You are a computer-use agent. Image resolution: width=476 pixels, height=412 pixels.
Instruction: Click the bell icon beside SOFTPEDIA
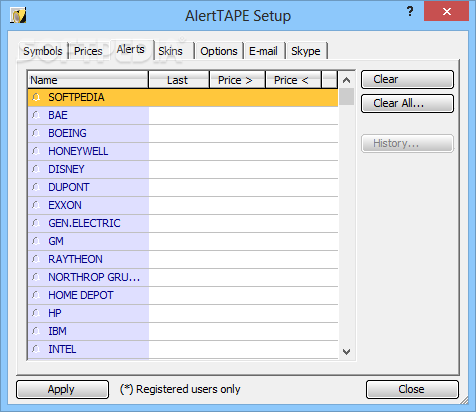(36, 97)
